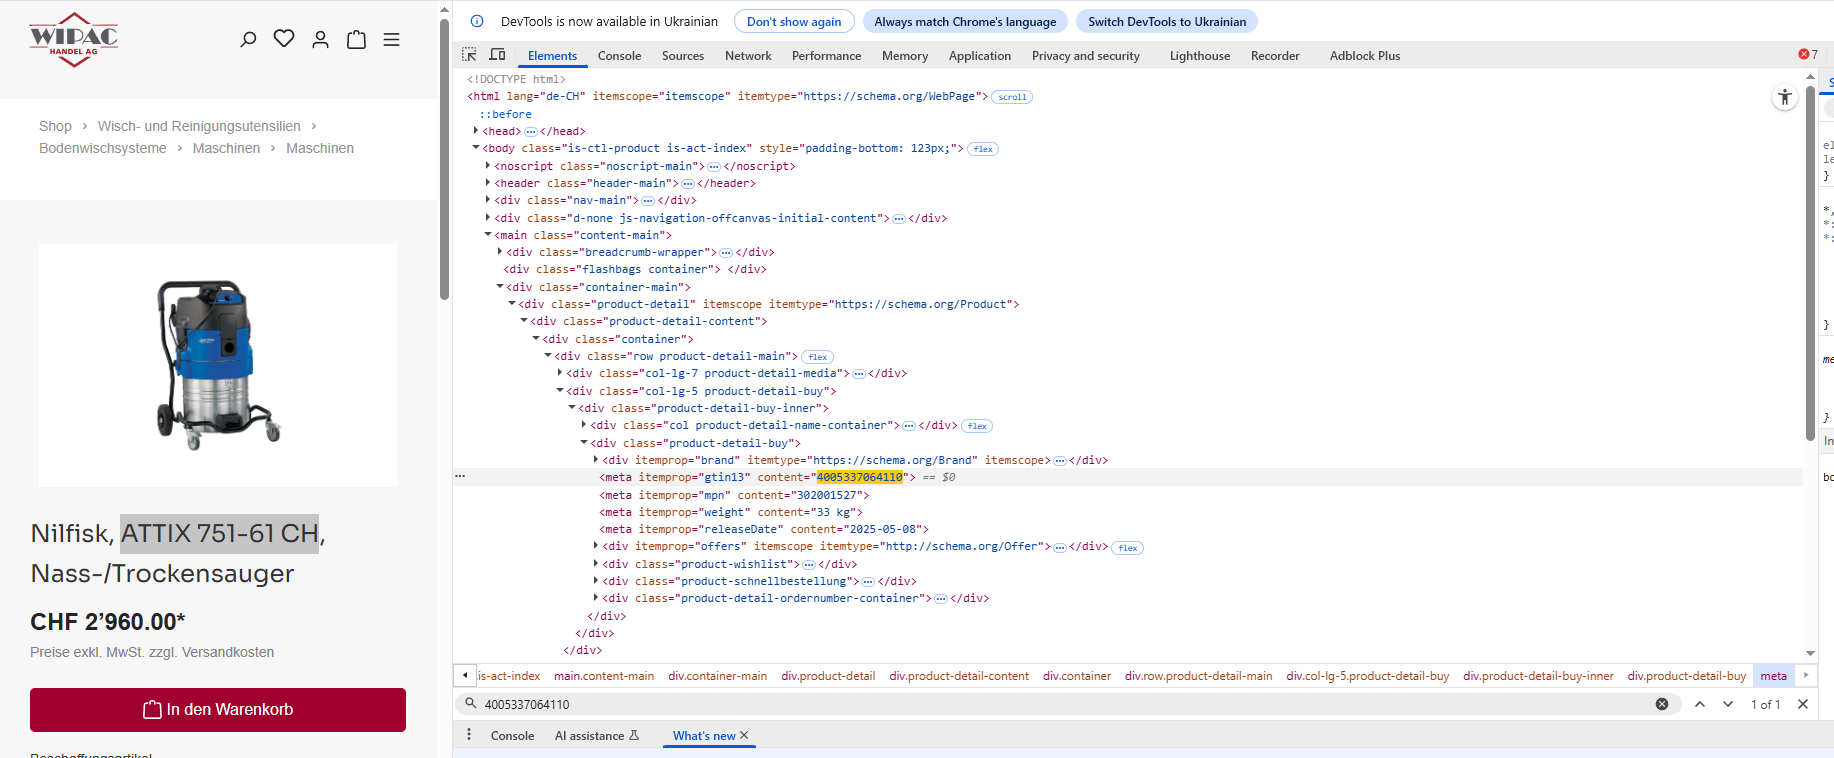This screenshot has height=758, width=1834.
Task: Click the Elements panel vertical scrollbar
Action: tap(1810, 264)
